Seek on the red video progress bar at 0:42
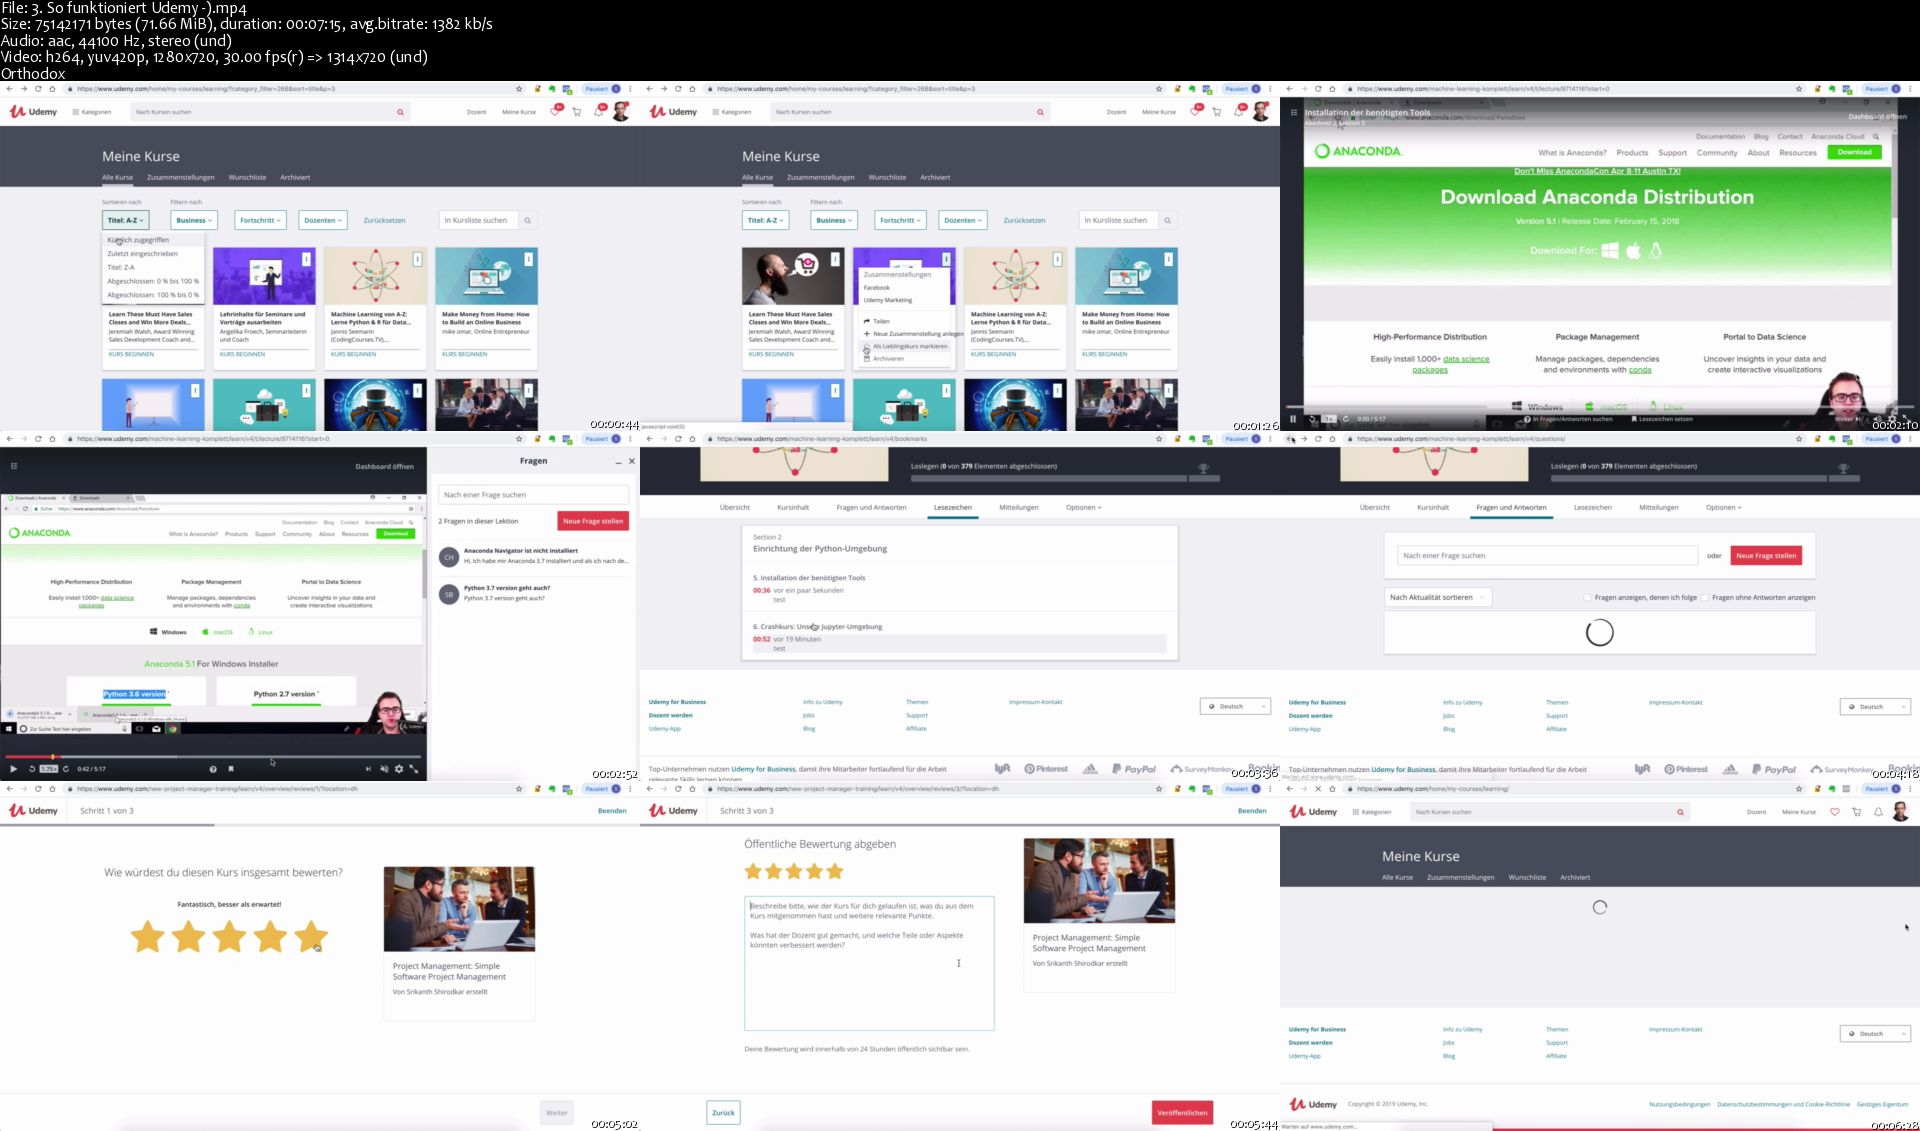The height and width of the screenshot is (1131, 1920). tap(213, 757)
